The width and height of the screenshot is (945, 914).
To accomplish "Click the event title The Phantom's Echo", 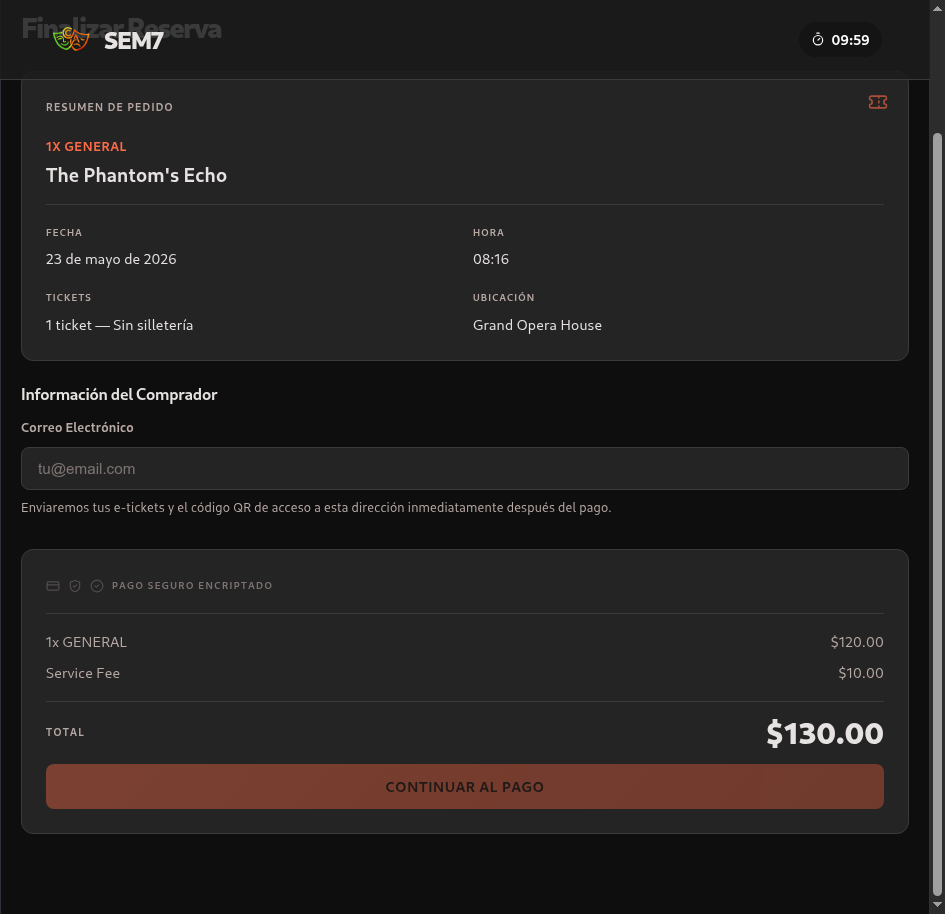I will 136,175.
